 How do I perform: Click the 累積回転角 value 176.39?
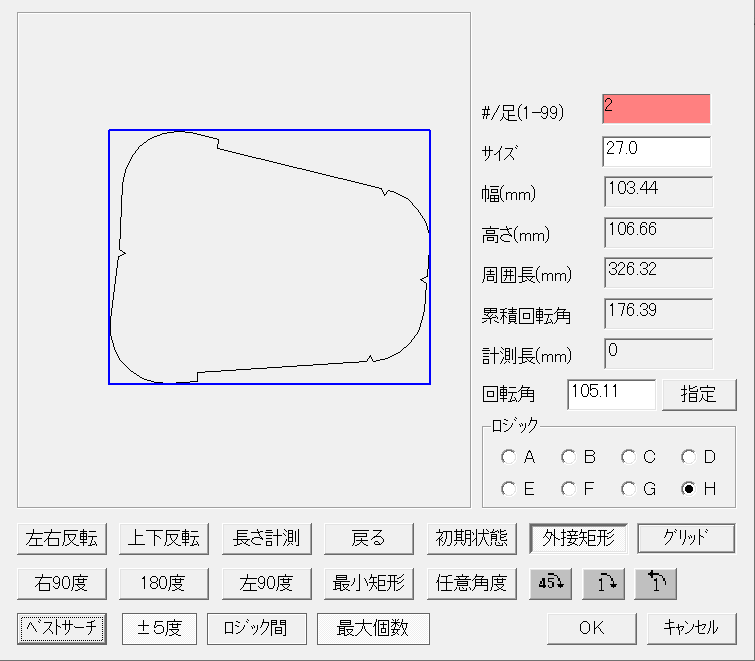pyautogui.click(x=658, y=313)
